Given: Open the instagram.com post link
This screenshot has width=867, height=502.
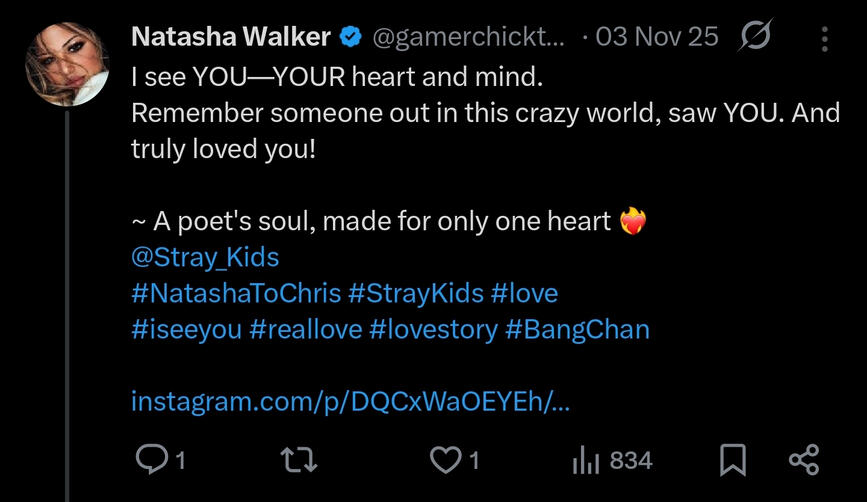Looking at the screenshot, I should (x=351, y=401).
